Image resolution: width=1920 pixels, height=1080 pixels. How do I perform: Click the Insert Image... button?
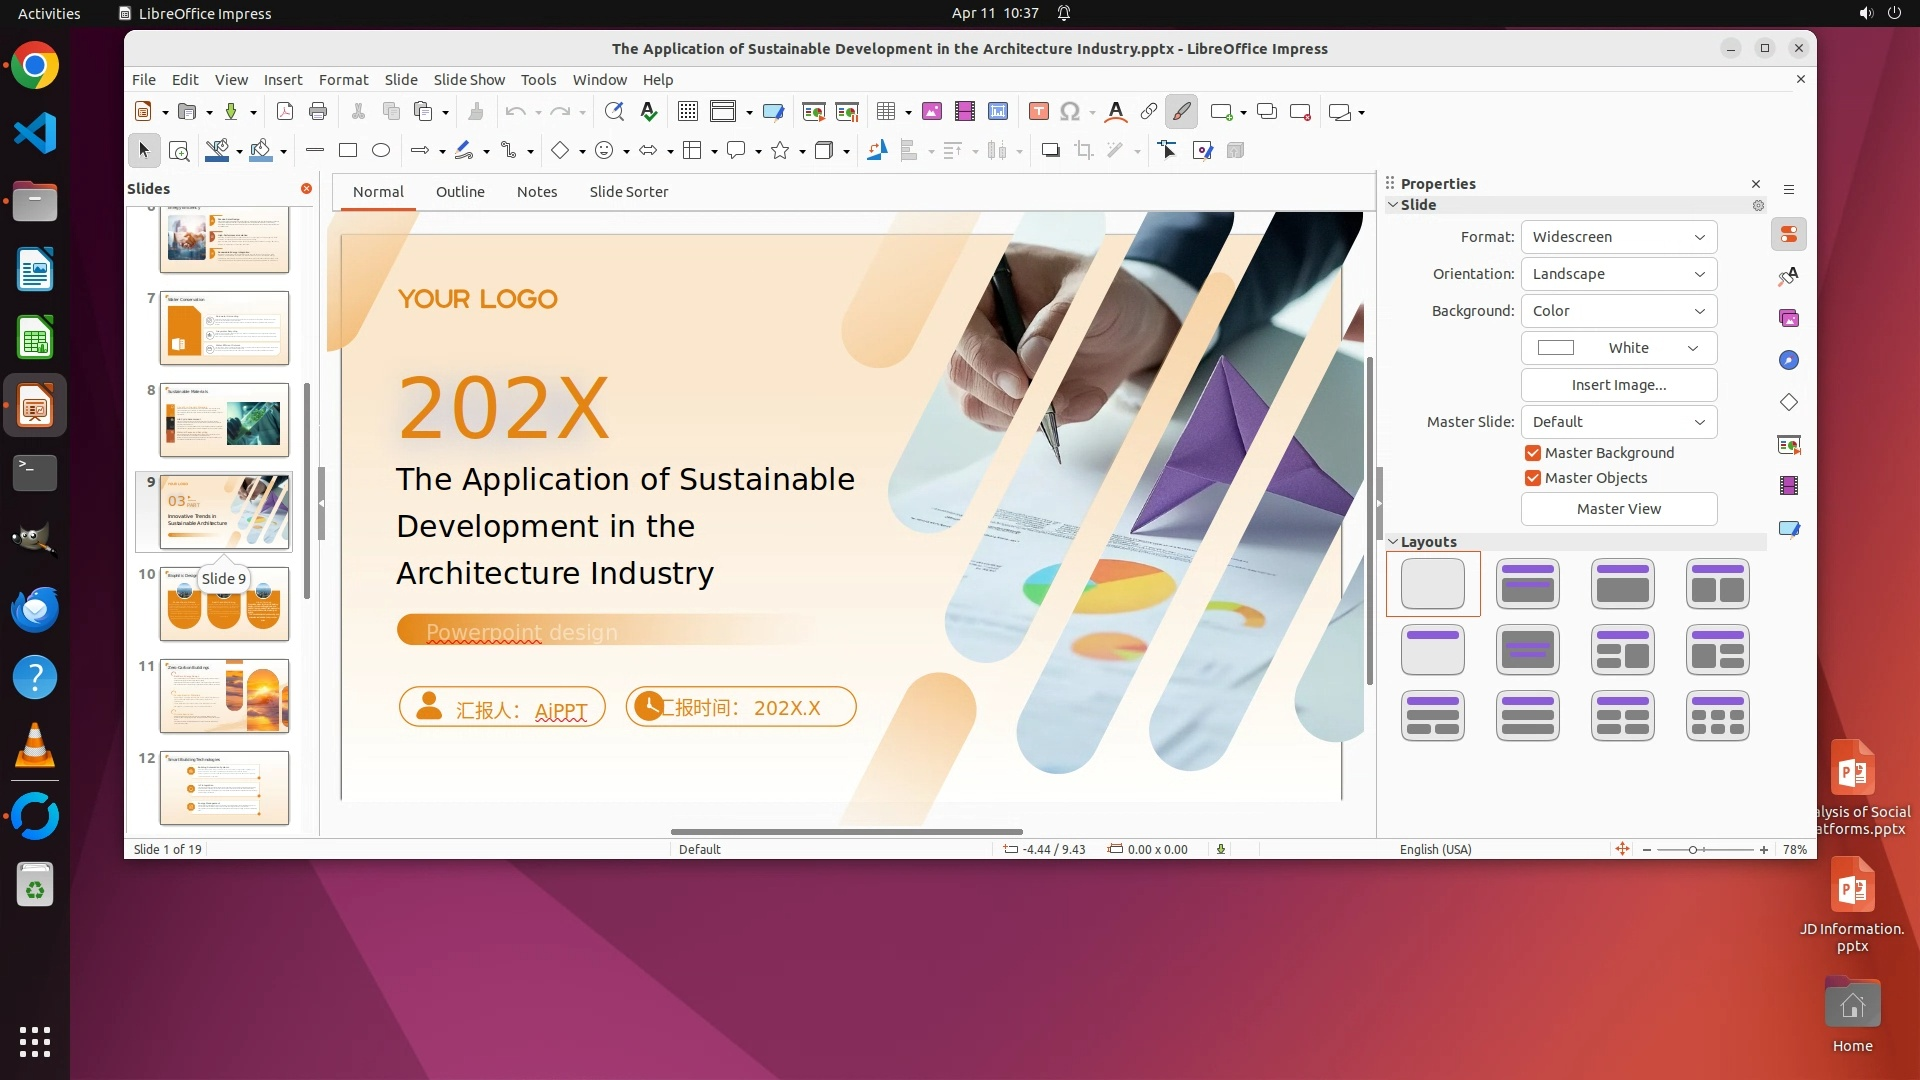[x=1618, y=385]
